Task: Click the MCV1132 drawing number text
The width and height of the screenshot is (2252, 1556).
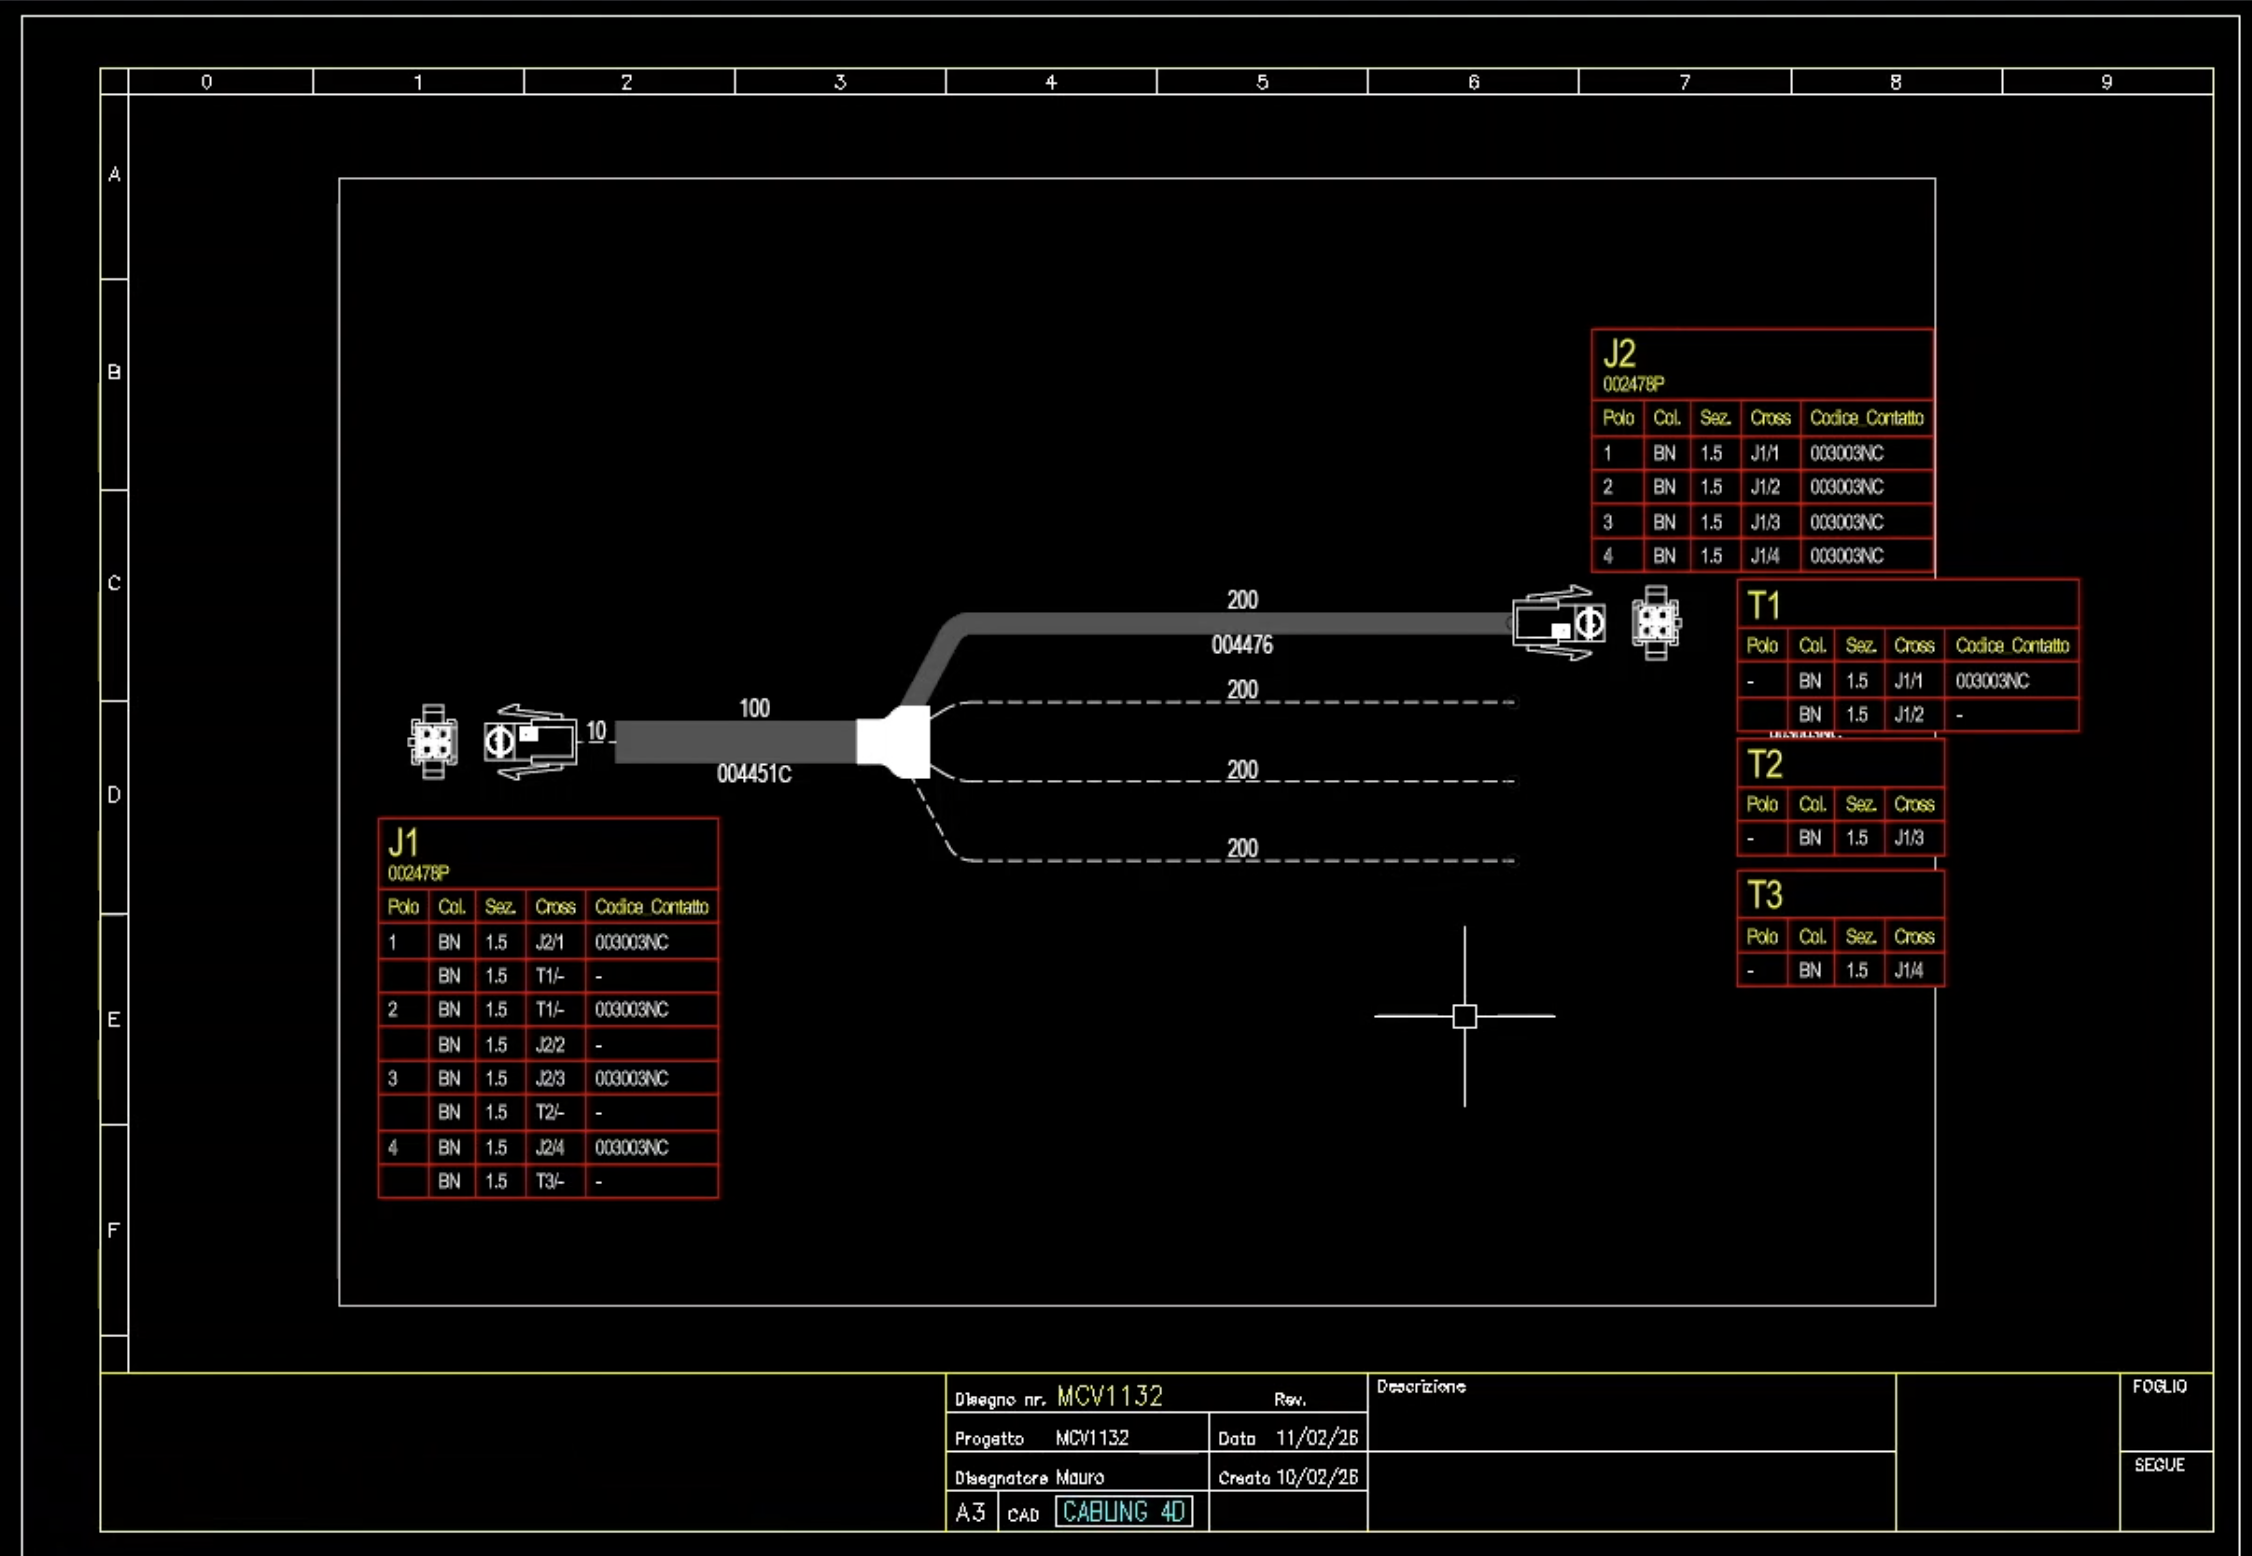Action: pyautogui.click(x=1109, y=1396)
